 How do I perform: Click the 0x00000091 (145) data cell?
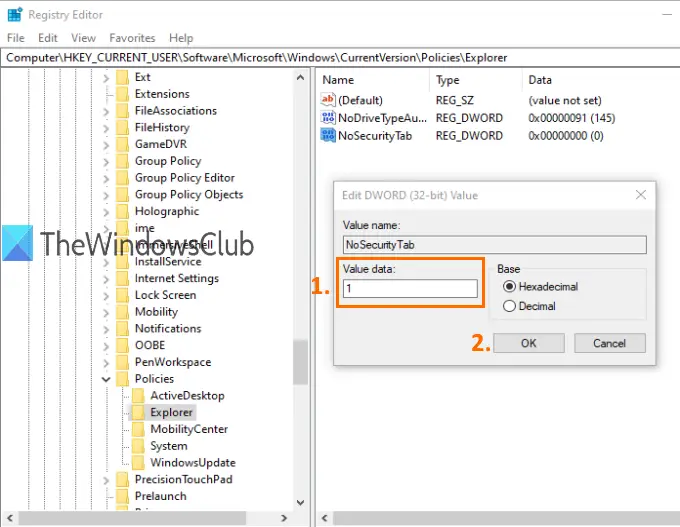point(572,118)
